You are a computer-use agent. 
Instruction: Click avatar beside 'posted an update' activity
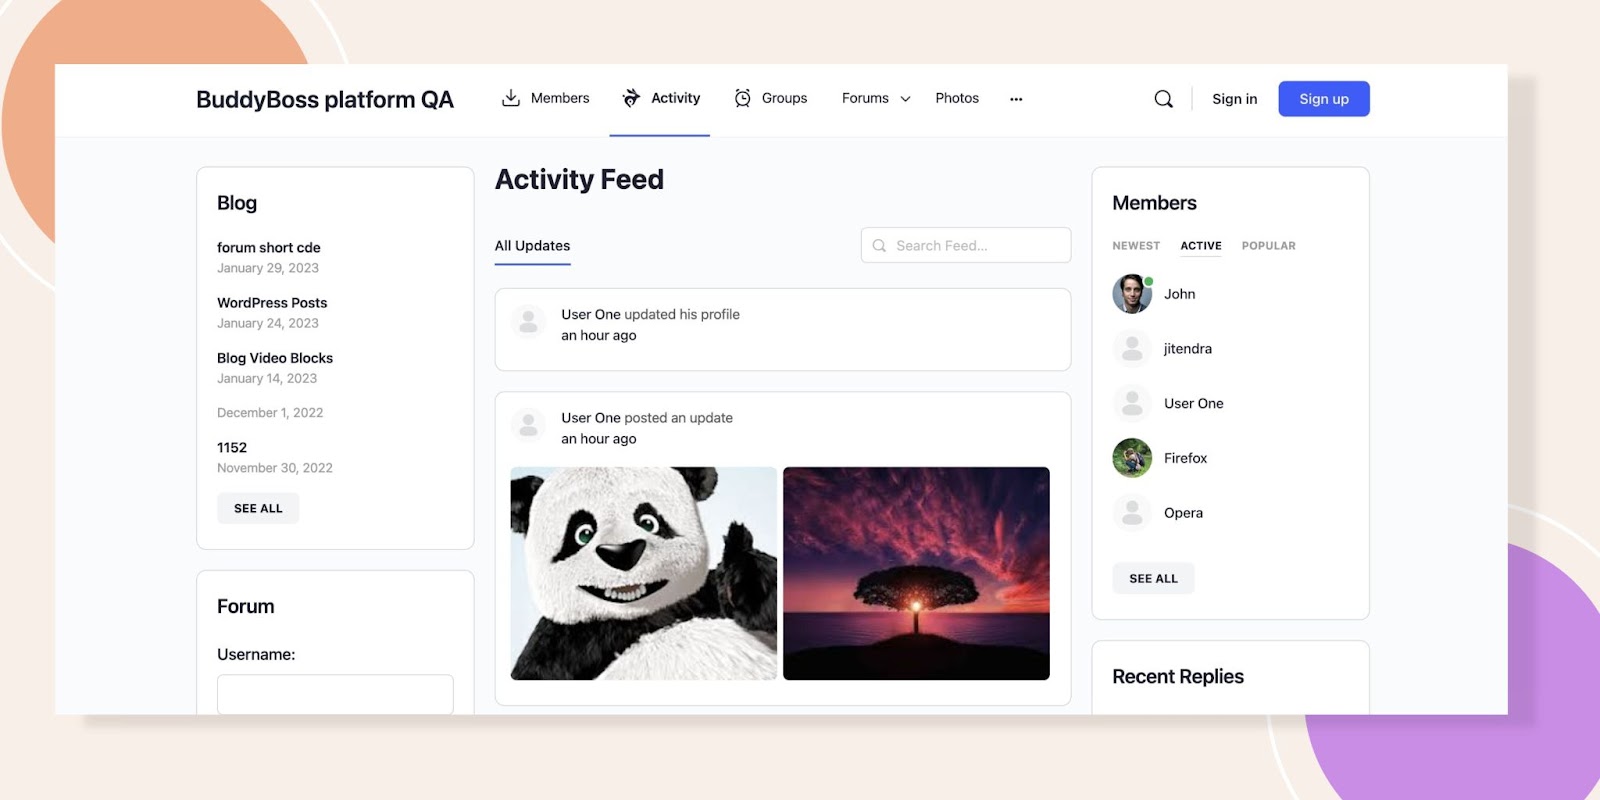[528, 425]
